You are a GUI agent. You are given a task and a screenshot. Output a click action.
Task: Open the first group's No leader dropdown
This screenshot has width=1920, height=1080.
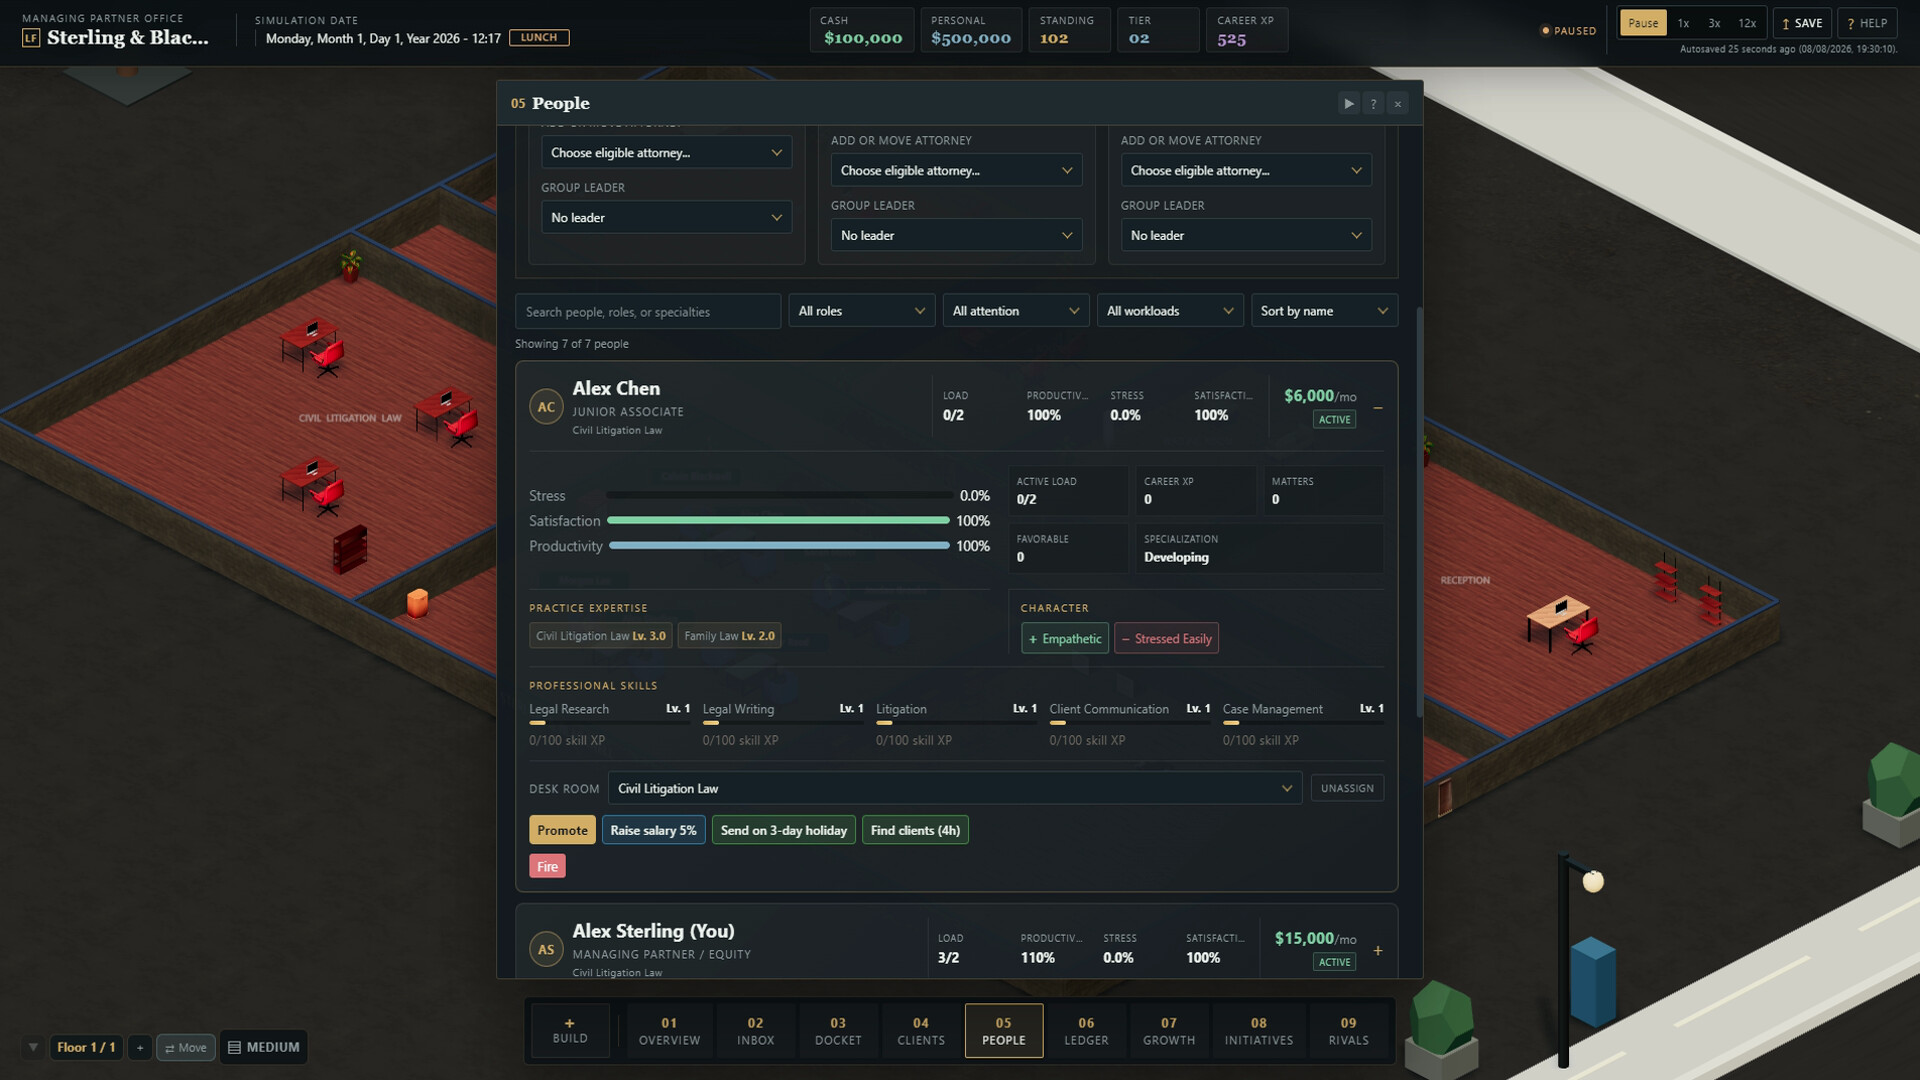point(666,217)
